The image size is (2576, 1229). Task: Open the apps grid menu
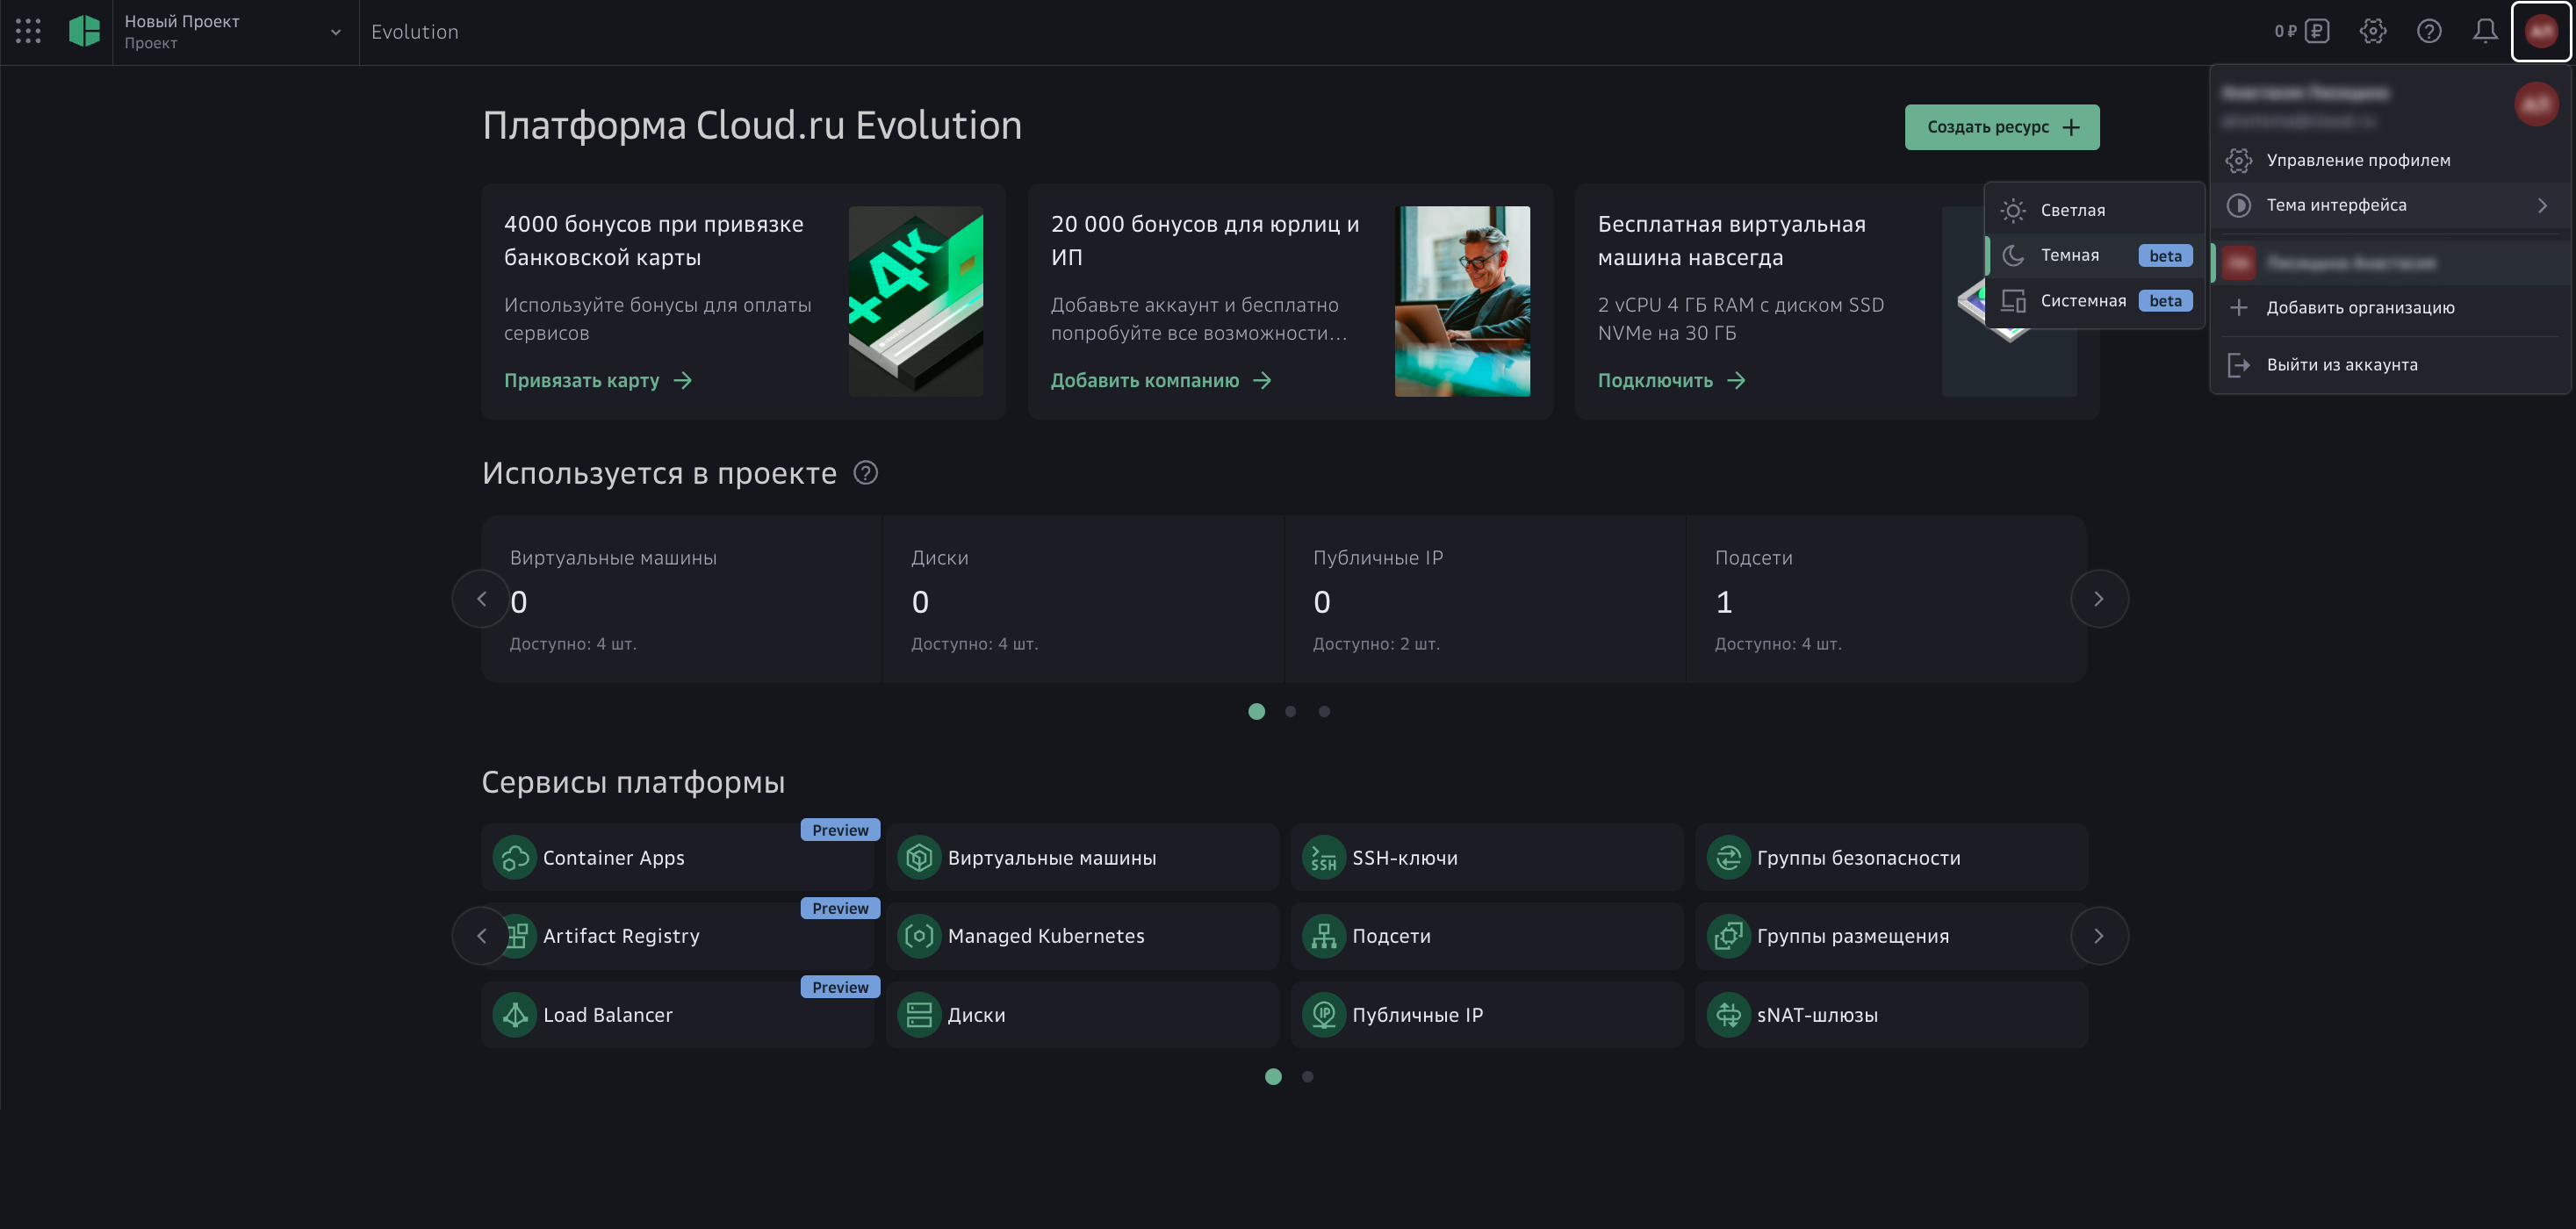point(28,31)
